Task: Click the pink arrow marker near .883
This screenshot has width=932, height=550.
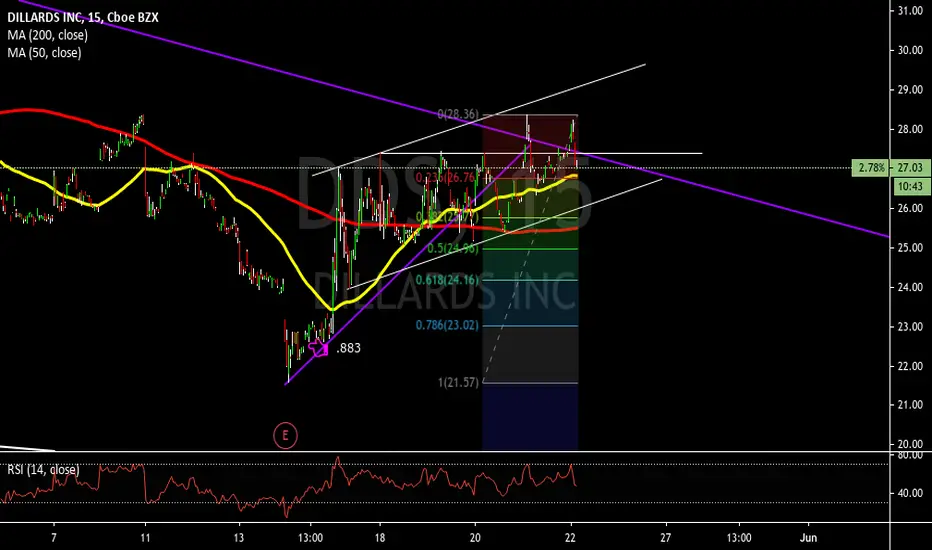Action: (319, 348)
